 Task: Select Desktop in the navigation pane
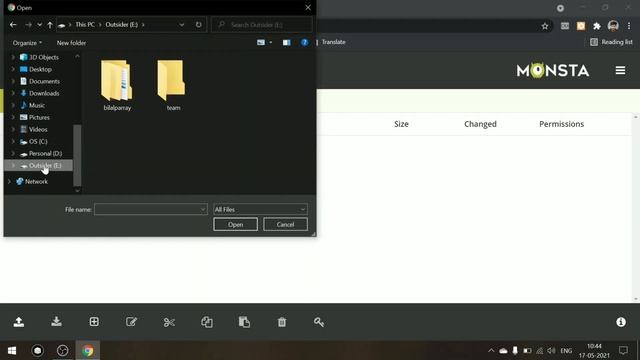point(40,69)
